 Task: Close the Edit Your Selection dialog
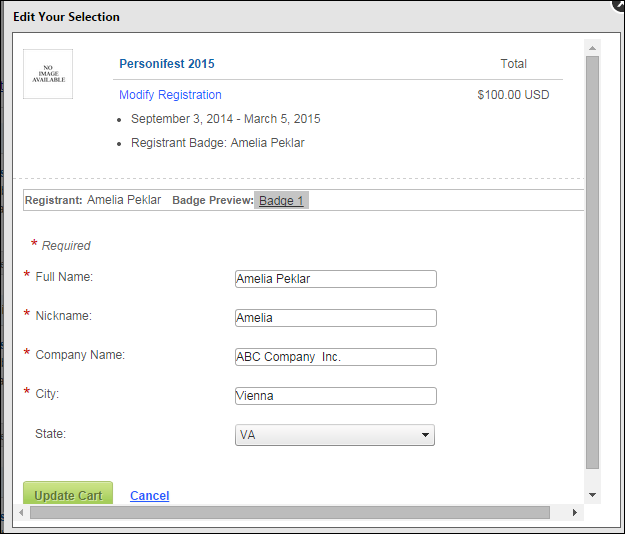[619, 4]
